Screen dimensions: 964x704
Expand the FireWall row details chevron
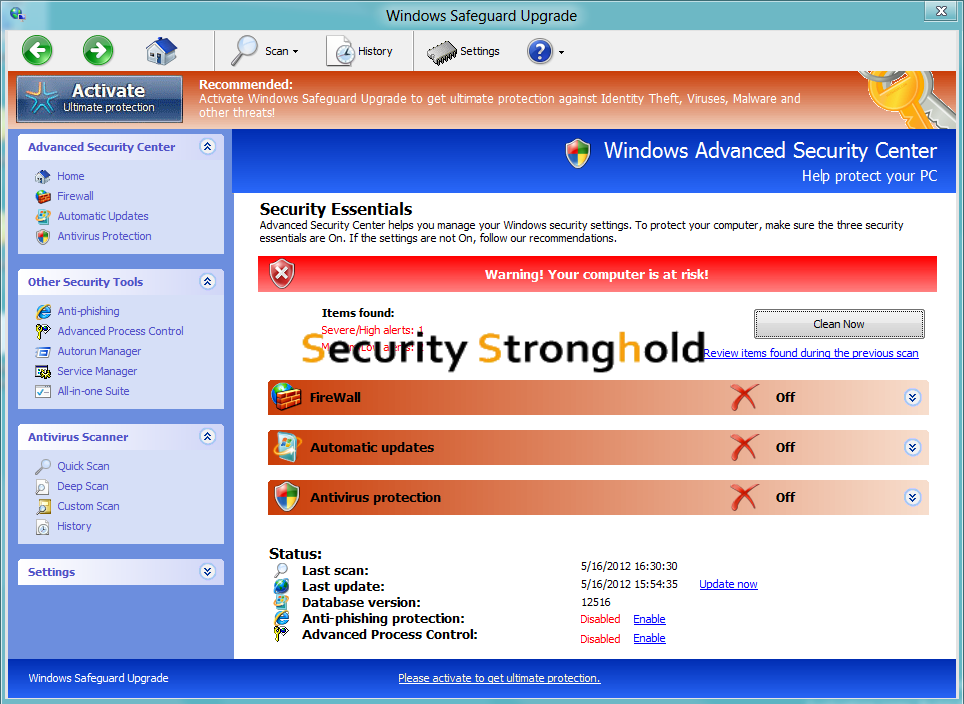pyautogui.click(x=912, y=398)
